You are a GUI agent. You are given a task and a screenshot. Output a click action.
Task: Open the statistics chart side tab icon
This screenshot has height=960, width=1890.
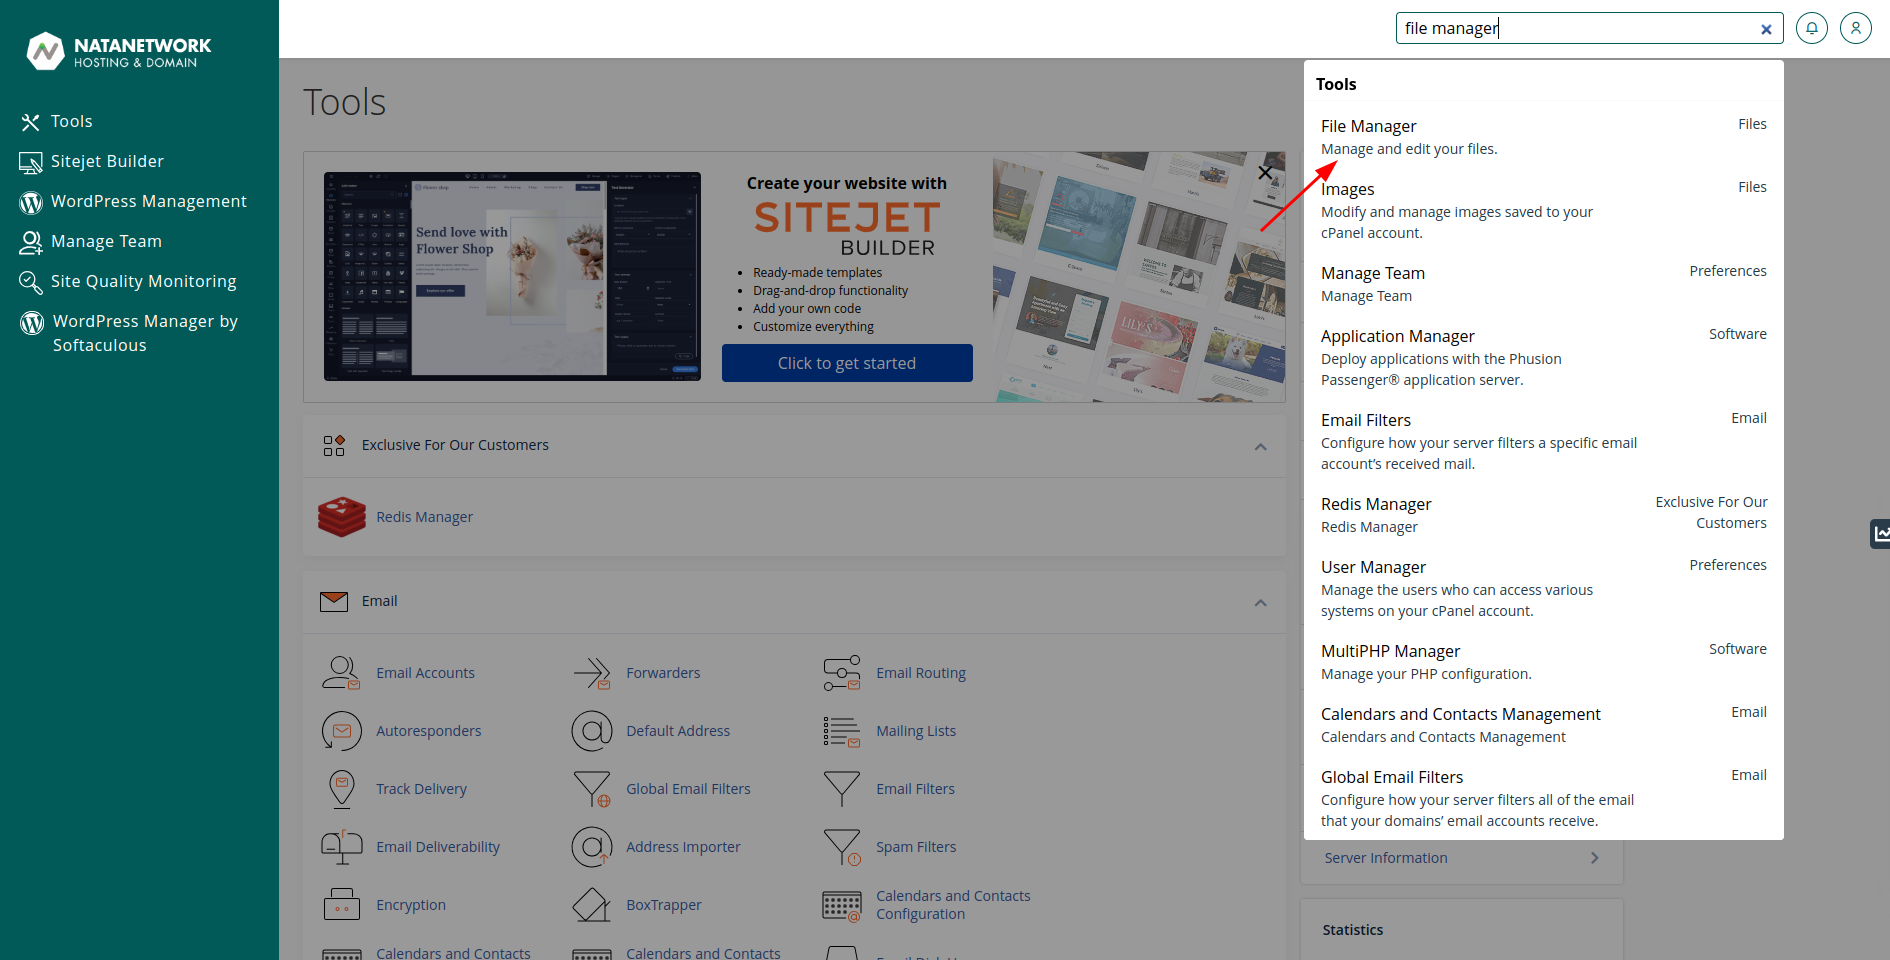[1881, 534]
